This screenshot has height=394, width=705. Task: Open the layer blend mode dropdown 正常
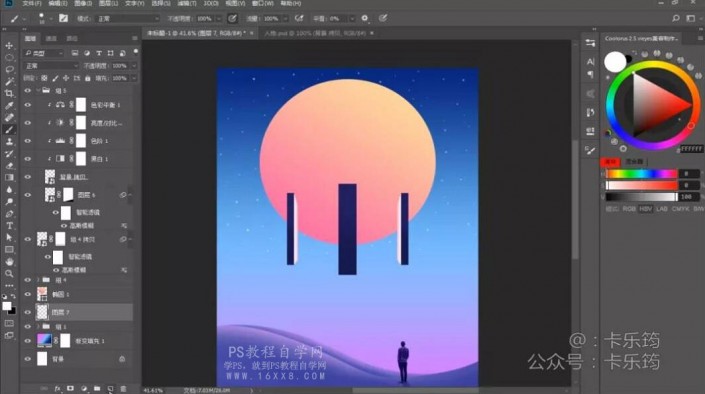click(51, 66)
